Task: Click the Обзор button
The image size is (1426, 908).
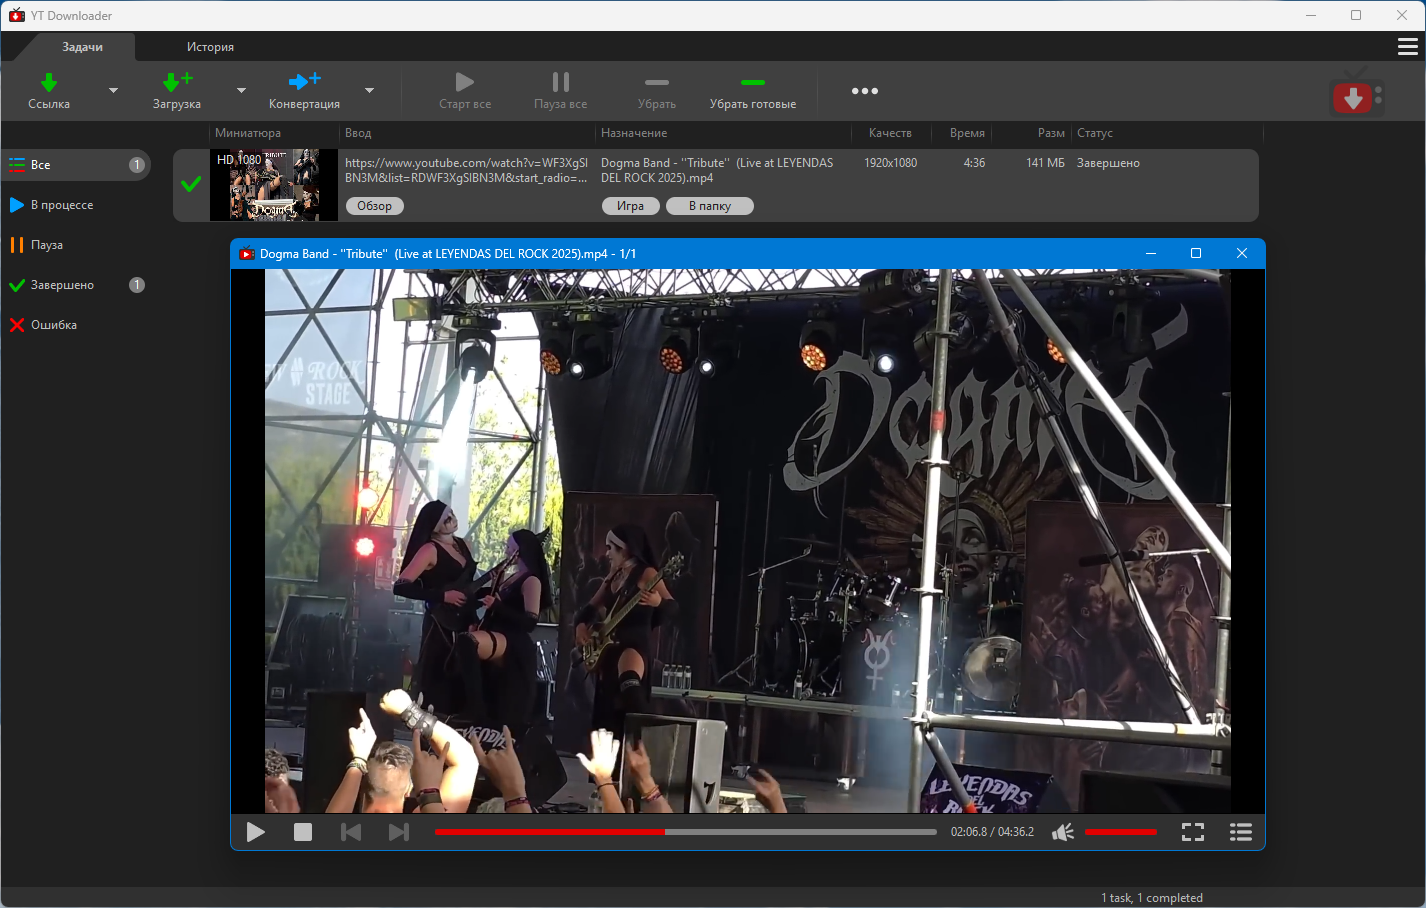Action: [x=375, y=206]
